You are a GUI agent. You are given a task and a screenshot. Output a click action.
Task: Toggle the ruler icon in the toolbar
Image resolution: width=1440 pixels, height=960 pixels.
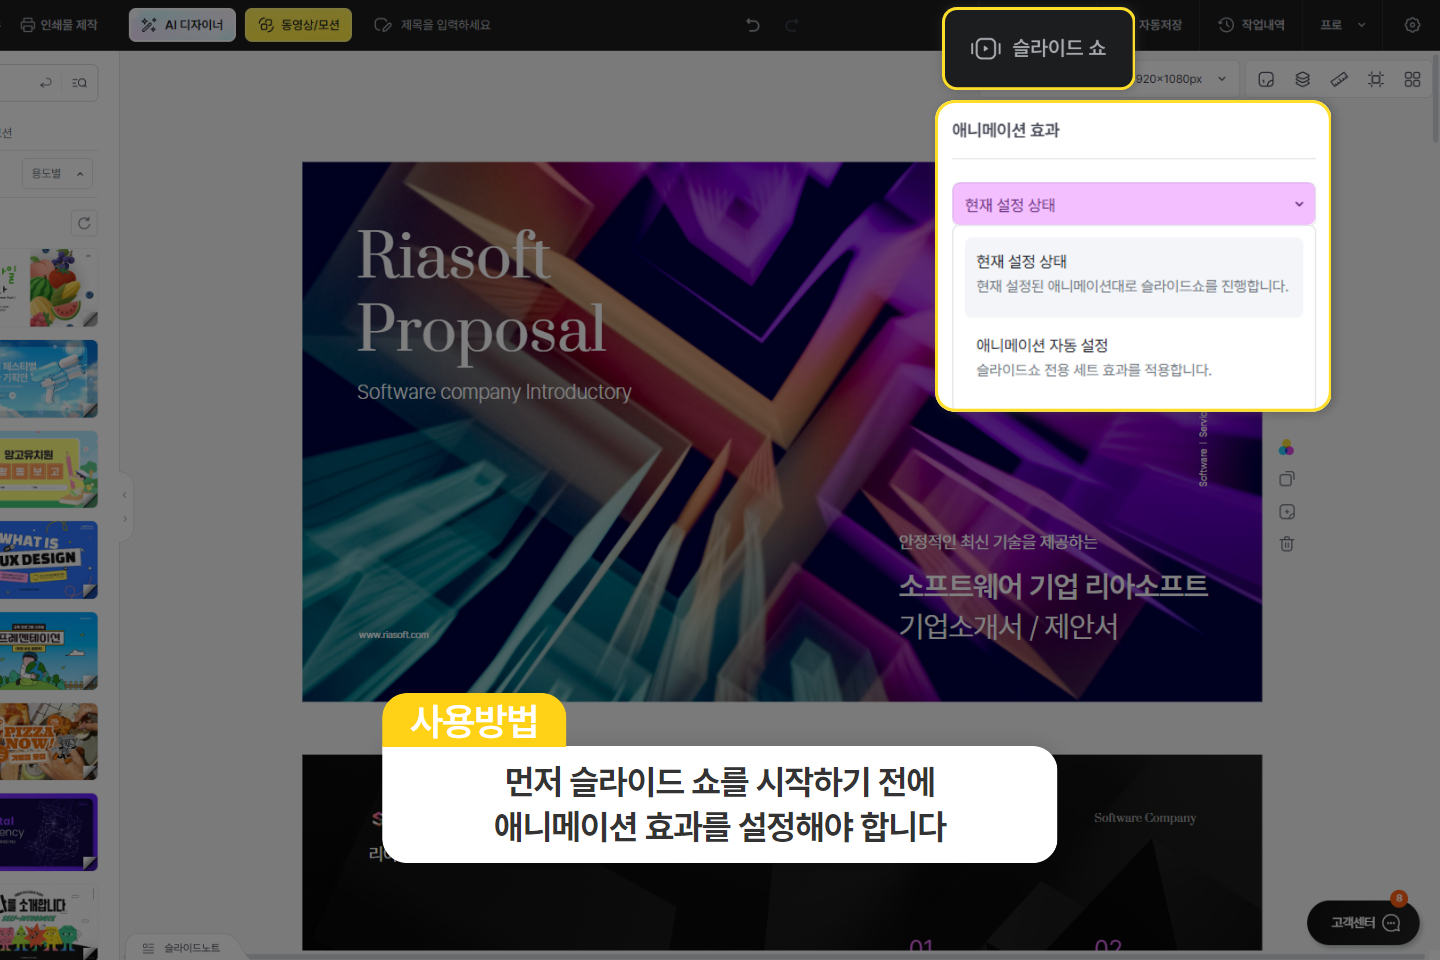tap(1339, 79)
